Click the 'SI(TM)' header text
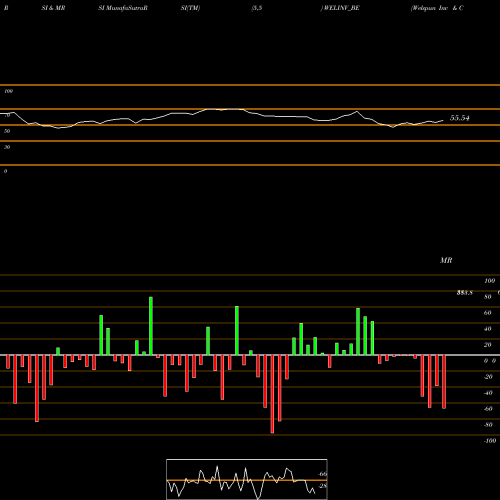 click(x=190, y=8)
